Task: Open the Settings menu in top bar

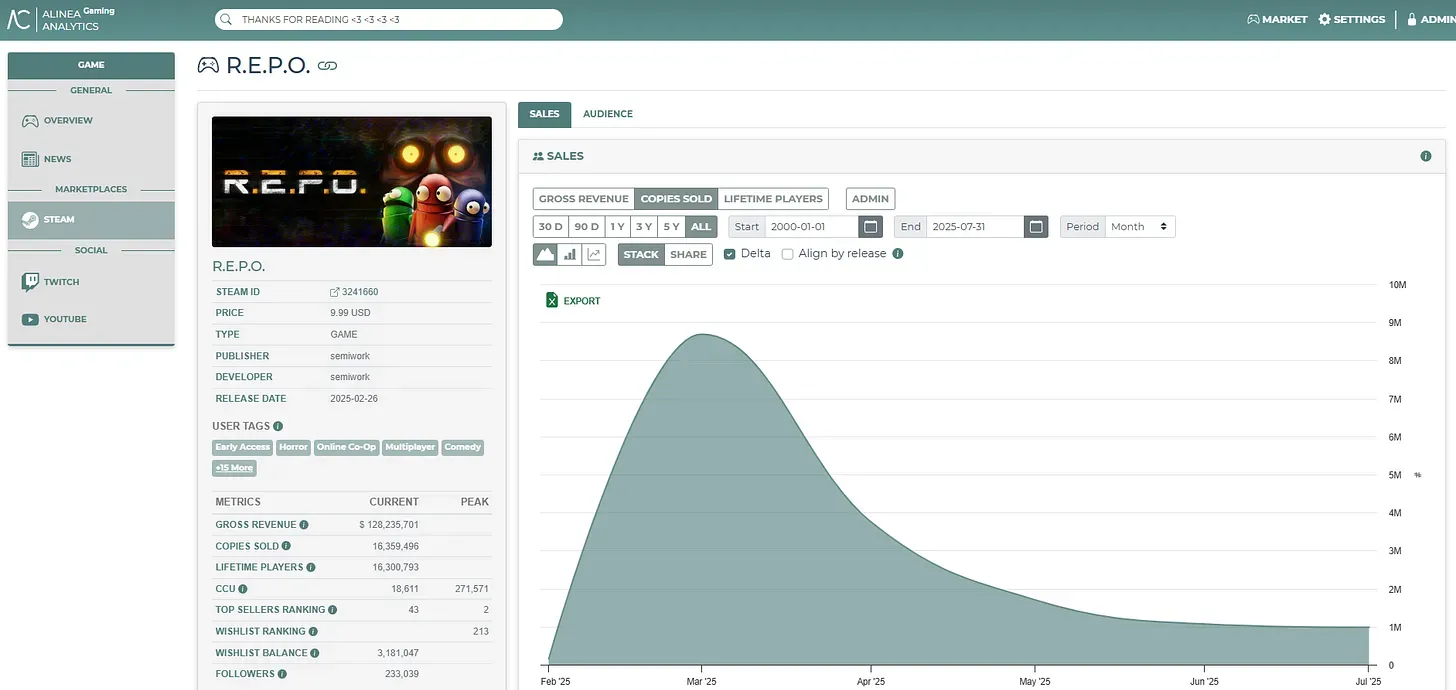Action: (1352, 19)
